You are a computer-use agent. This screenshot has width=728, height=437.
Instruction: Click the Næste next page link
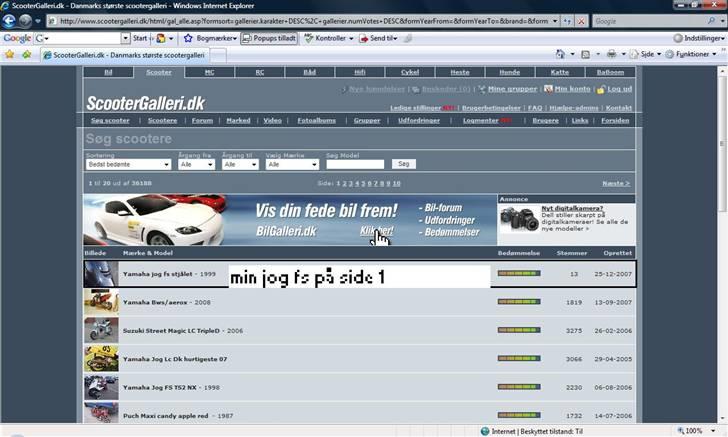coord(616,183)
